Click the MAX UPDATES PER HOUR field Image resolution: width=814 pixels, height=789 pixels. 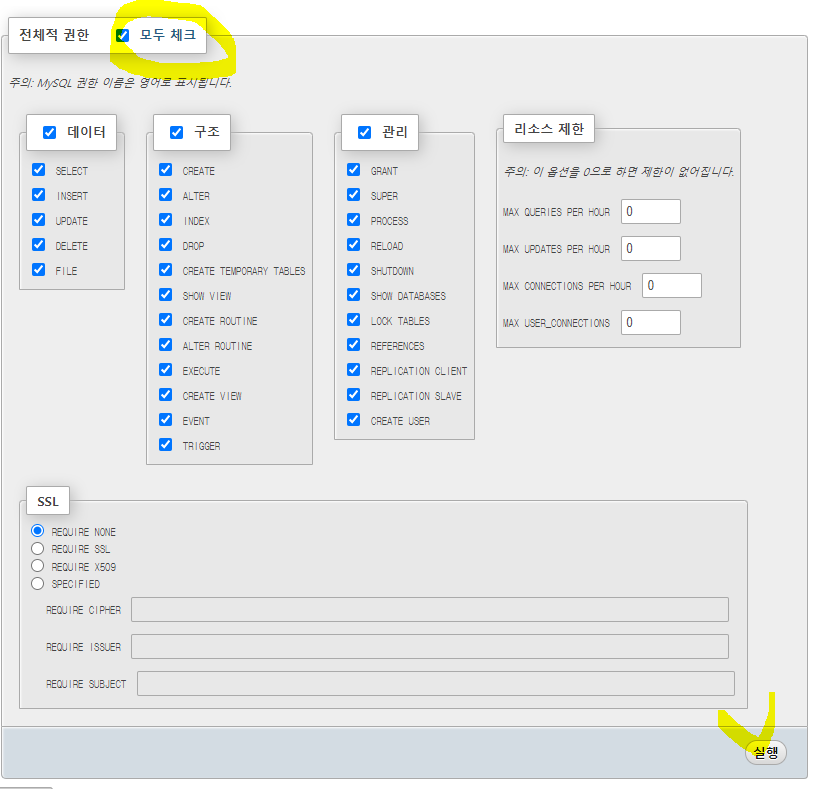pos(650,248)
